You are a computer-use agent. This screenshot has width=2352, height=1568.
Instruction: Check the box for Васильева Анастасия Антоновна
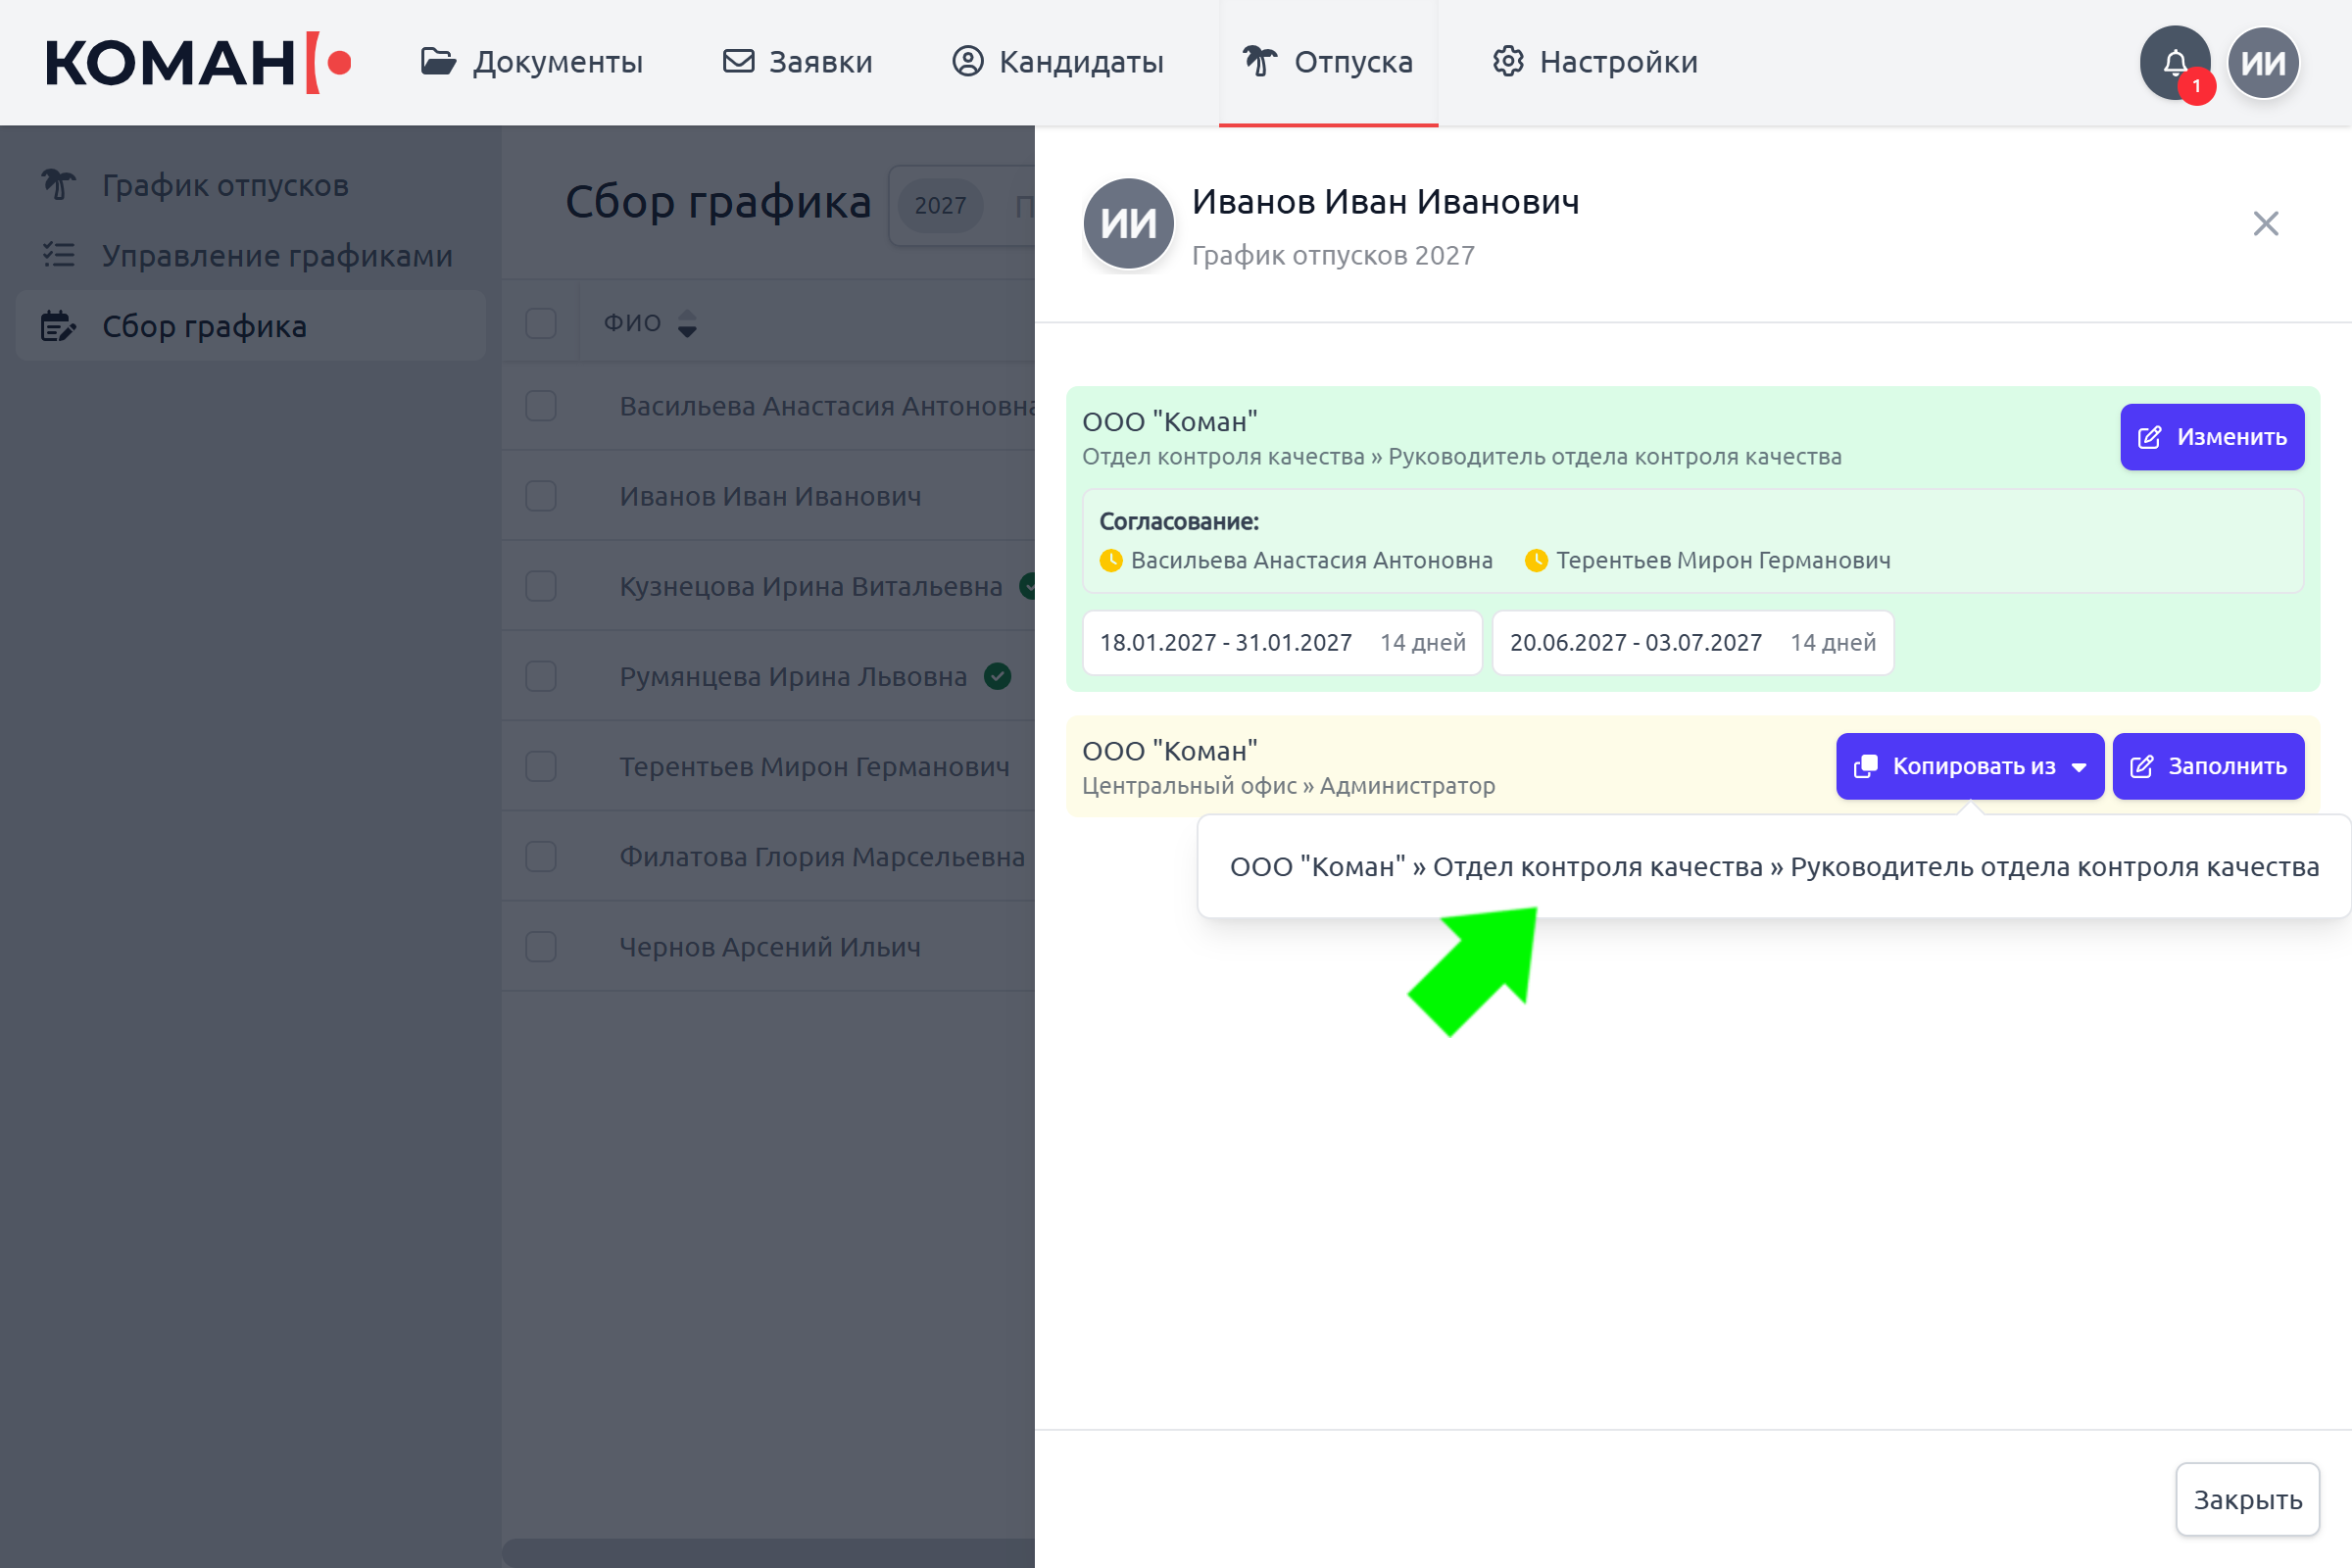(541, 406)
